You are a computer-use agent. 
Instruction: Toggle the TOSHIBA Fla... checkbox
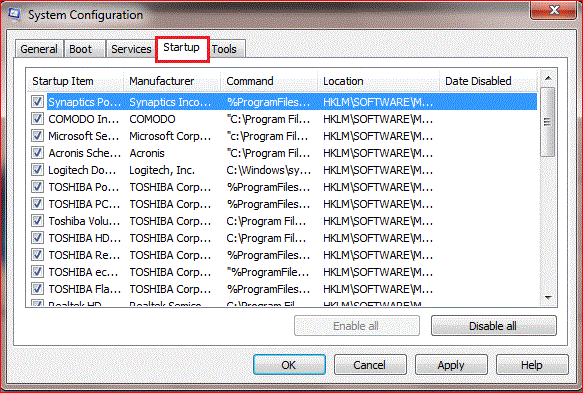click(37, 289)
